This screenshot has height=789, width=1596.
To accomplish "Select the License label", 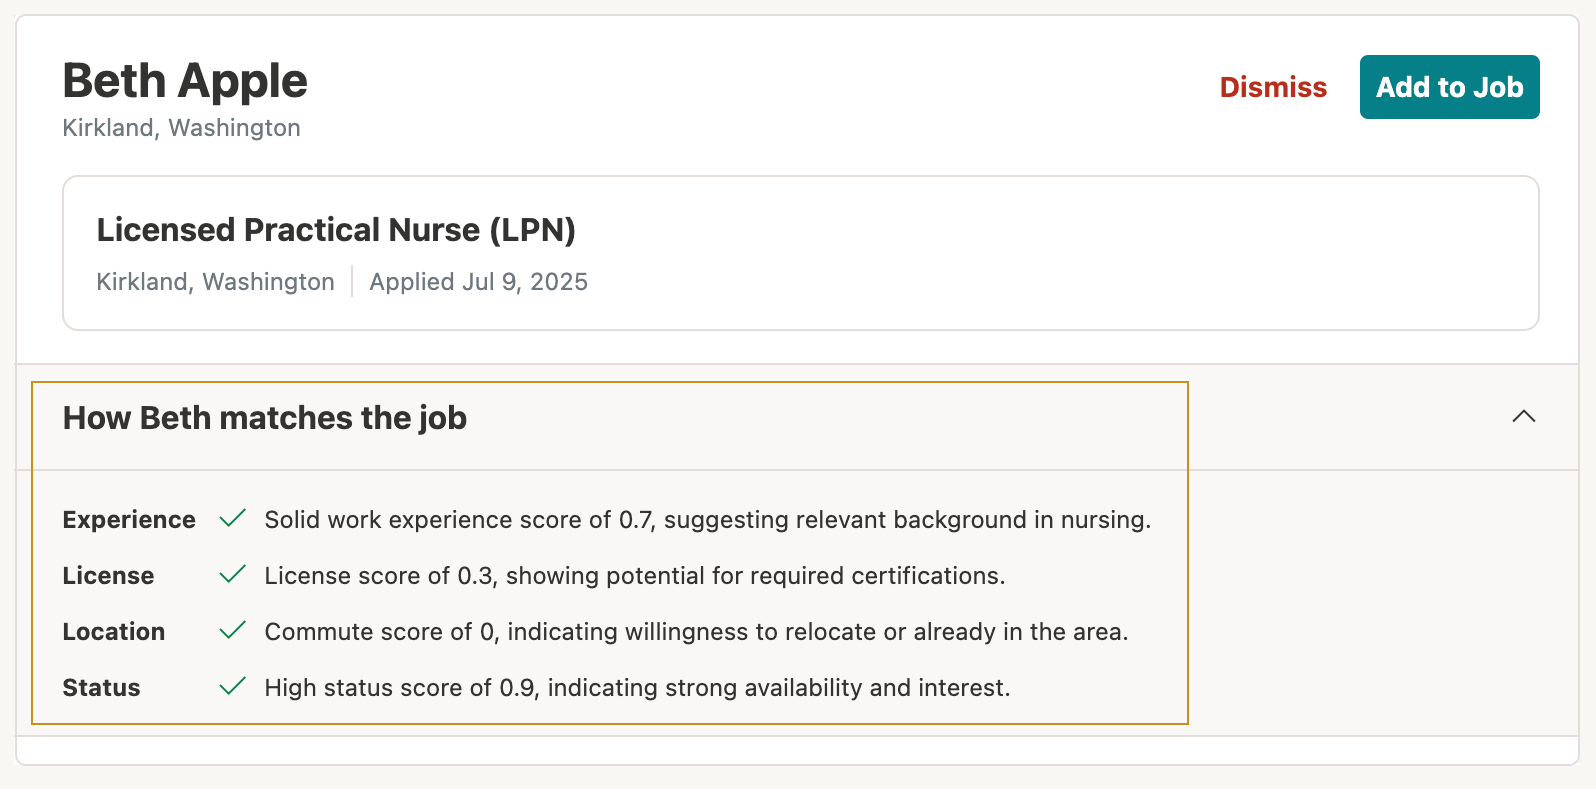I will pyautogui.click(x=108, y=576).
